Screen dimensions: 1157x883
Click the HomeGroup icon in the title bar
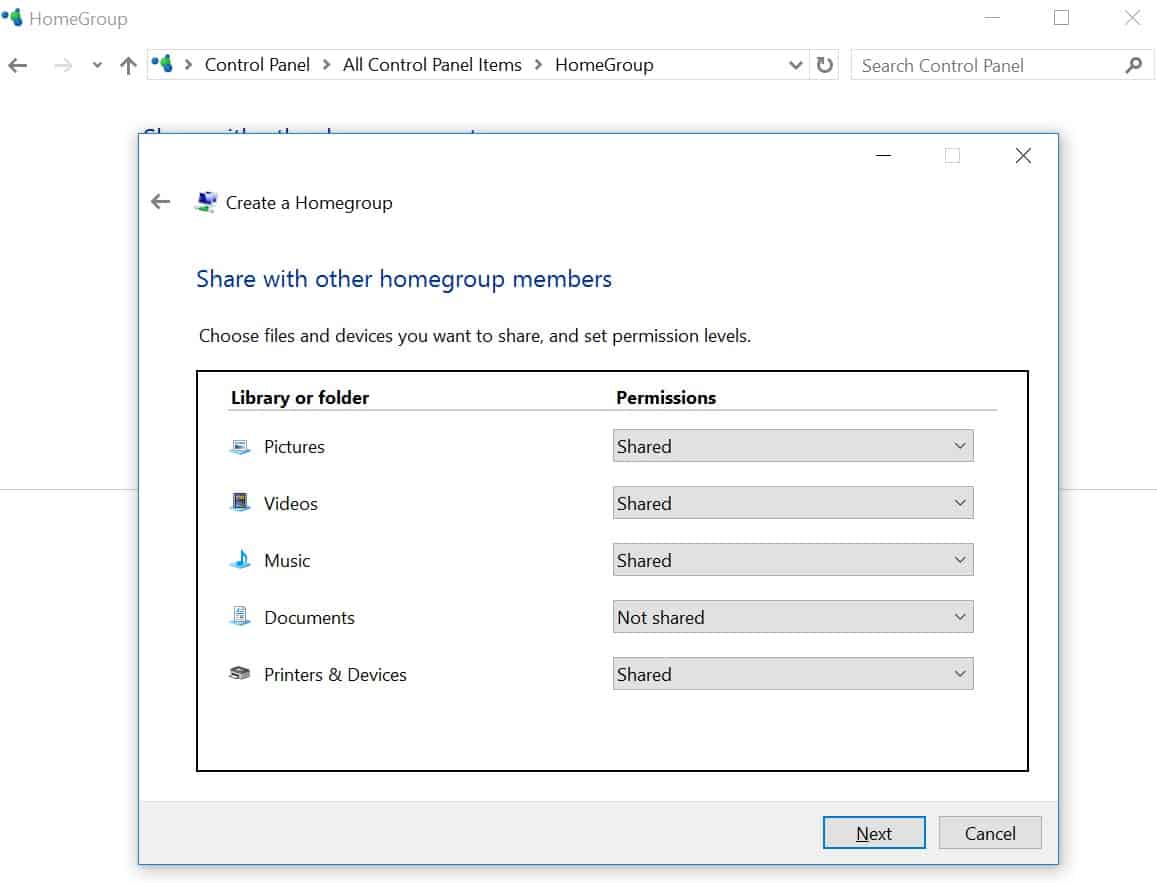pos(13,17)
